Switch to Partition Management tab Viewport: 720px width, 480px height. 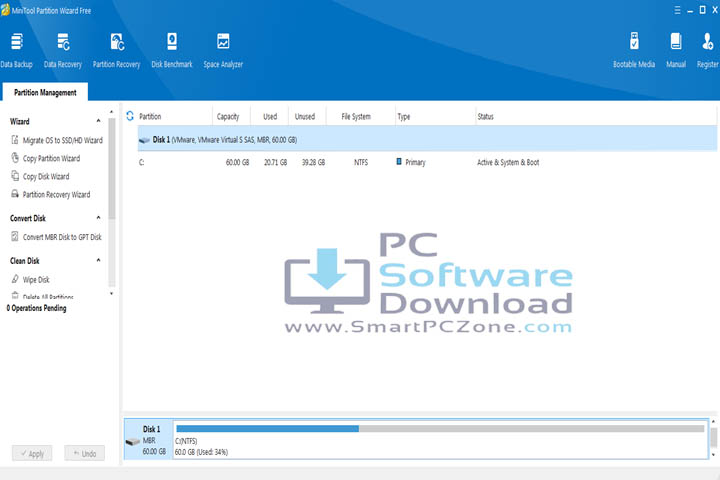click(45, 92)
